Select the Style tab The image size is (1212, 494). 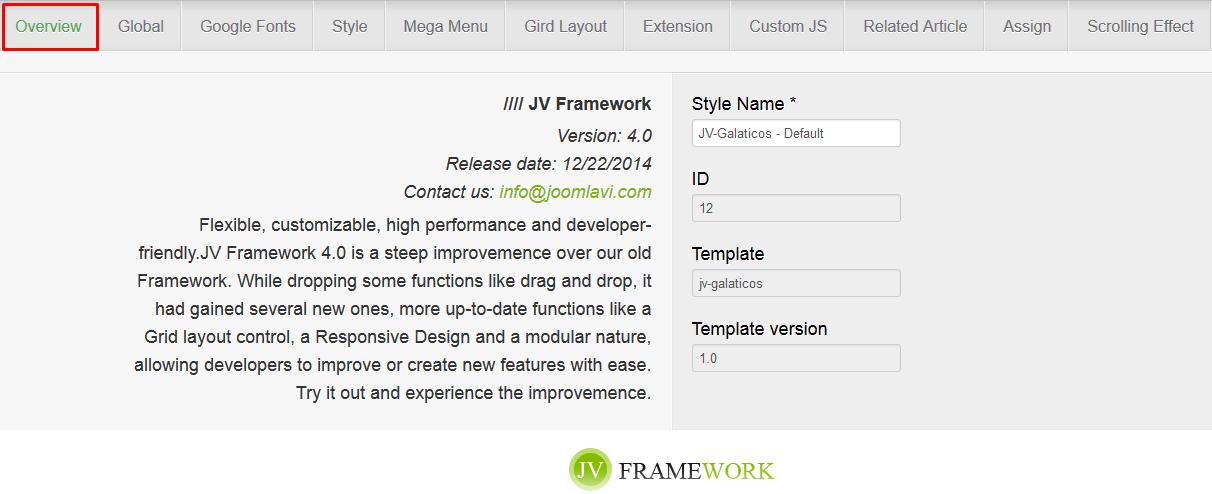click(350, 27)
